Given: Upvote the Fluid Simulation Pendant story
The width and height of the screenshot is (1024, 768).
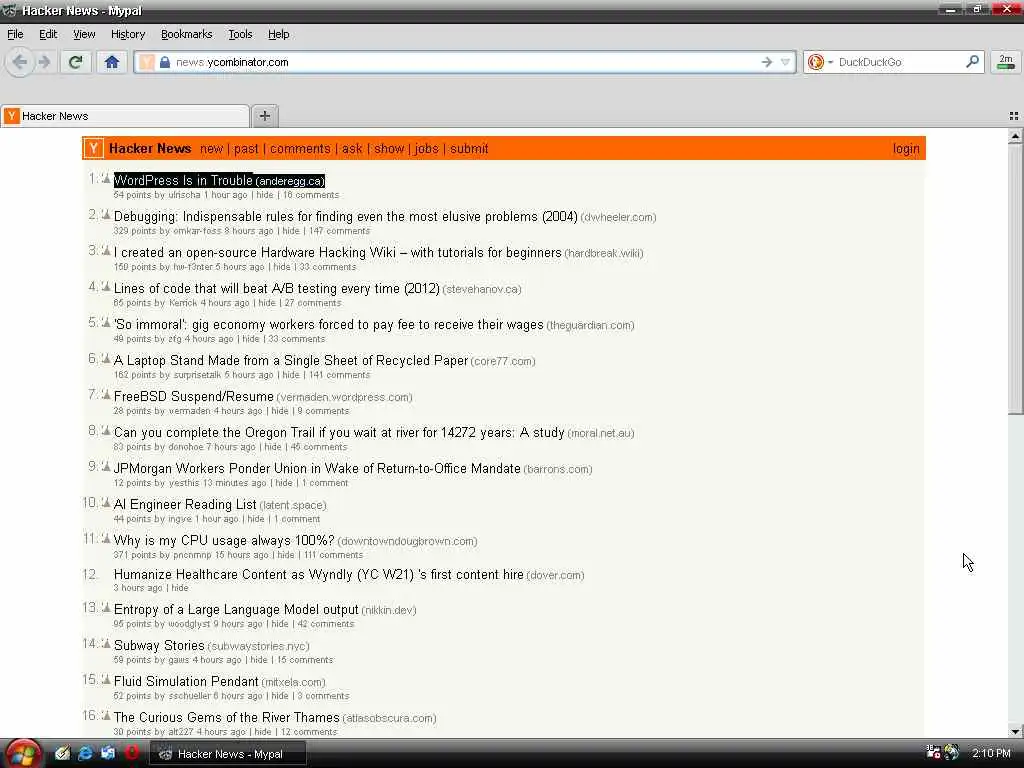Looking at the screenshot, I should click(x=106, y=679).
